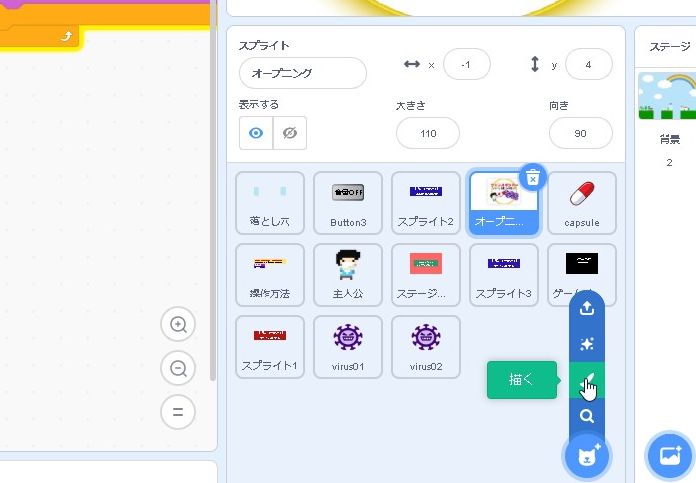Click the orange loop block arrow
This screenshot has height=483, width=696.
(66, 36)
